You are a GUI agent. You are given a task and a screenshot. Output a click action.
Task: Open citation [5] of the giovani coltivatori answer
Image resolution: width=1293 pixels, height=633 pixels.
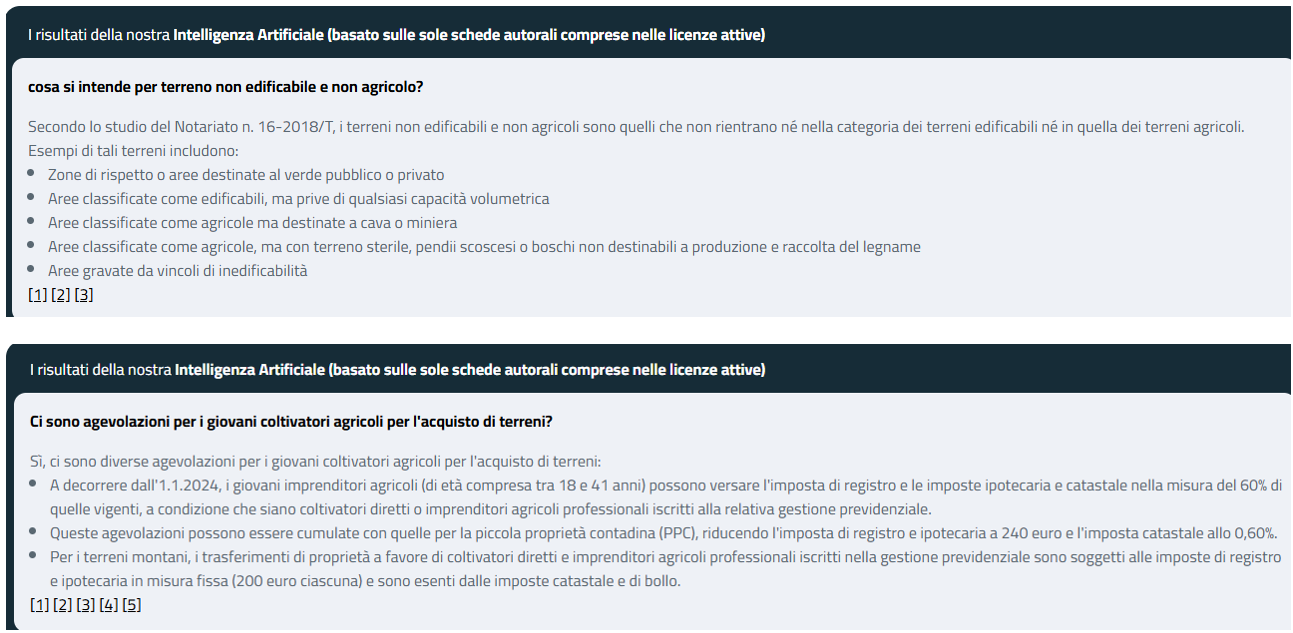point(132,605)
